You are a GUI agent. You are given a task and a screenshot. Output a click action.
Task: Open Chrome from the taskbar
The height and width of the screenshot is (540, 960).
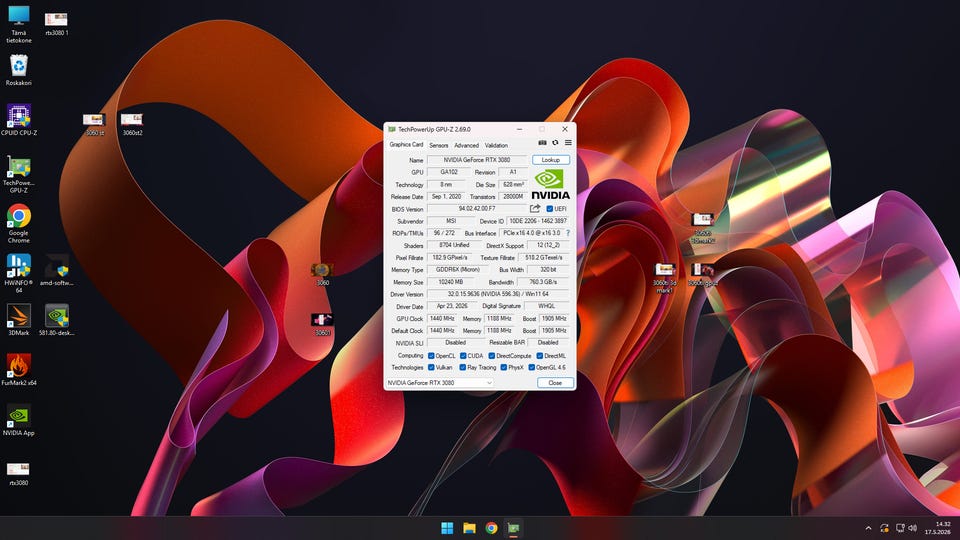point(491,528)
